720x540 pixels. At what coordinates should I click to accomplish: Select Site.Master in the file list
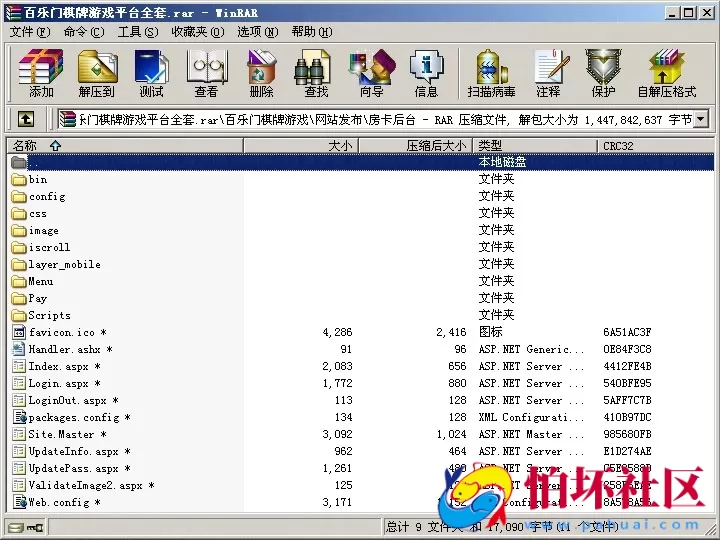coord(59,434)
